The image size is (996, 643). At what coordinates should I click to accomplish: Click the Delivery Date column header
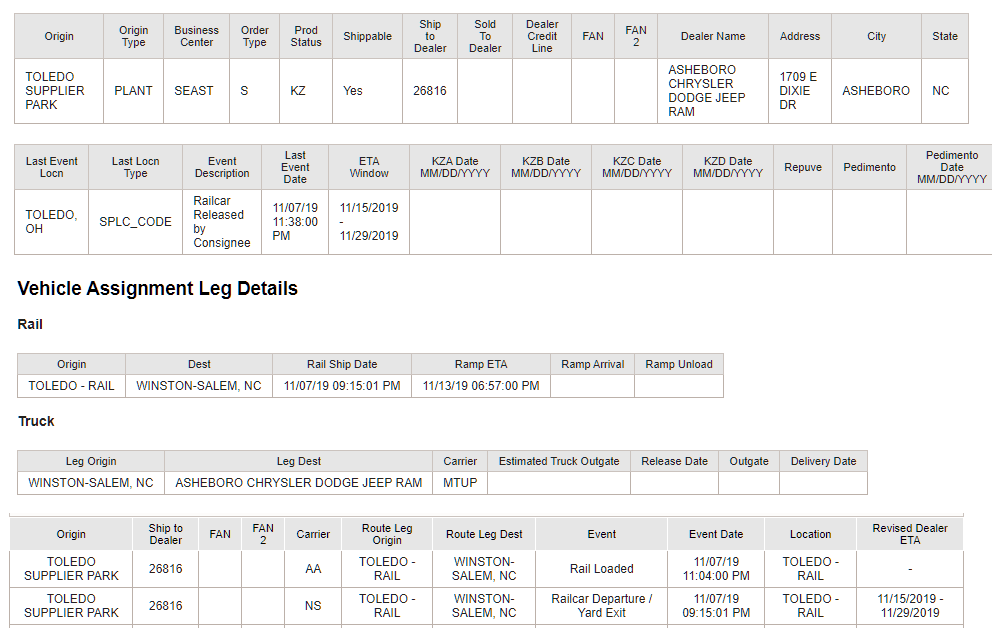pos(823,461)
